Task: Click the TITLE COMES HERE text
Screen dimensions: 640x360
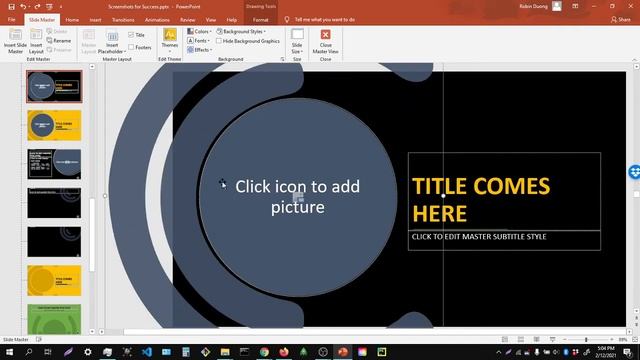Action: [x=481, y=200]
